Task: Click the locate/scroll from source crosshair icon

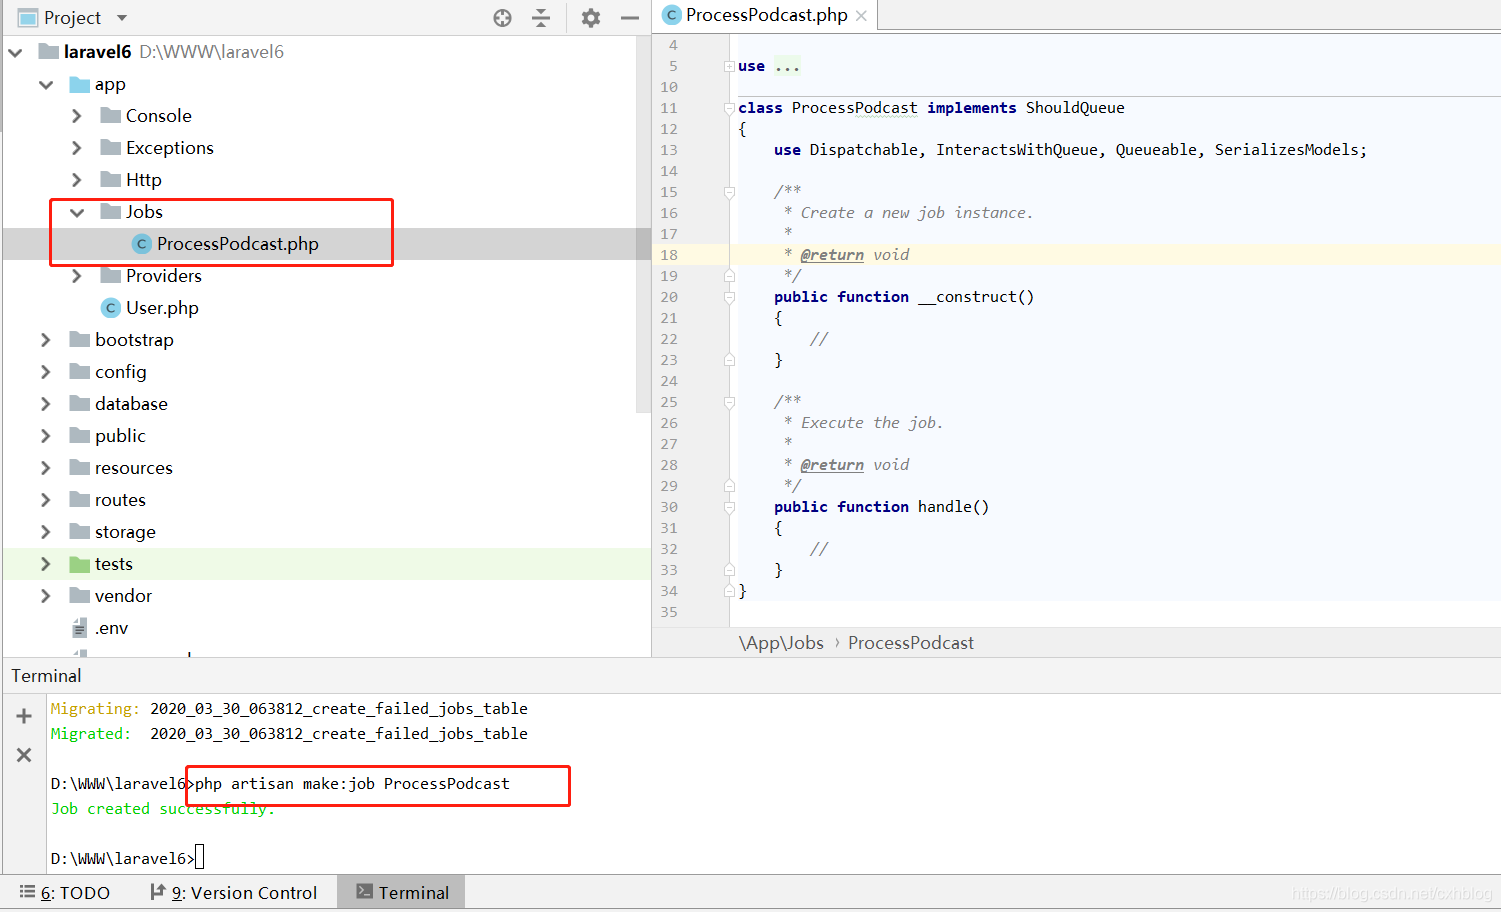Action: click(x=503, y=18)
